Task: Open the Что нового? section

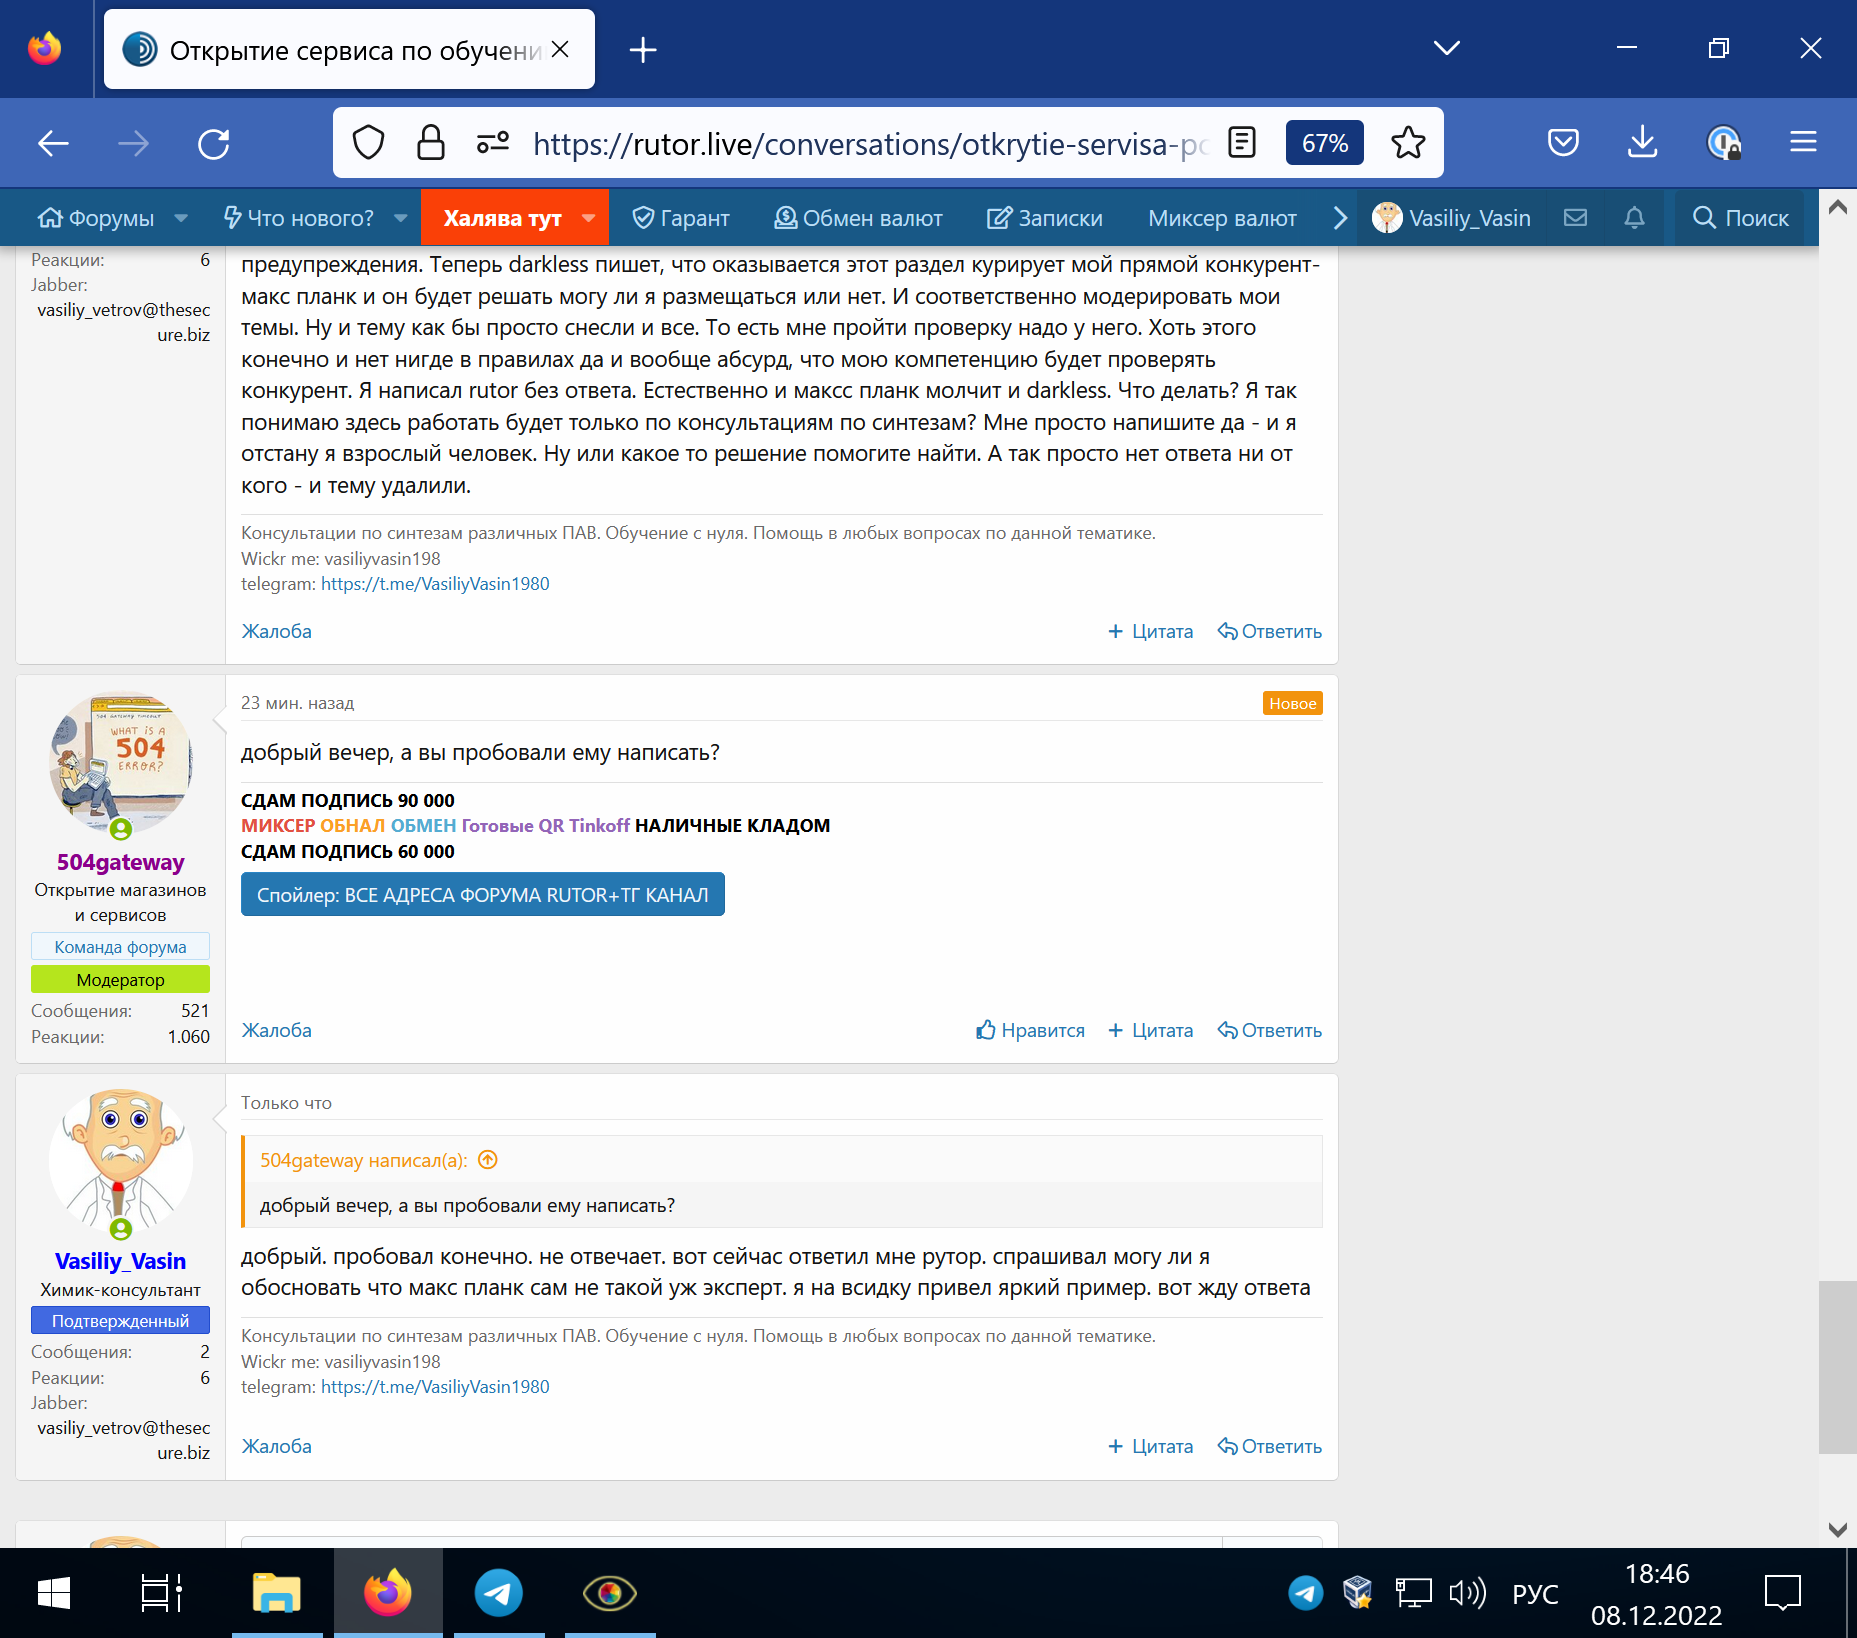Action: click(x=298, y=218)
